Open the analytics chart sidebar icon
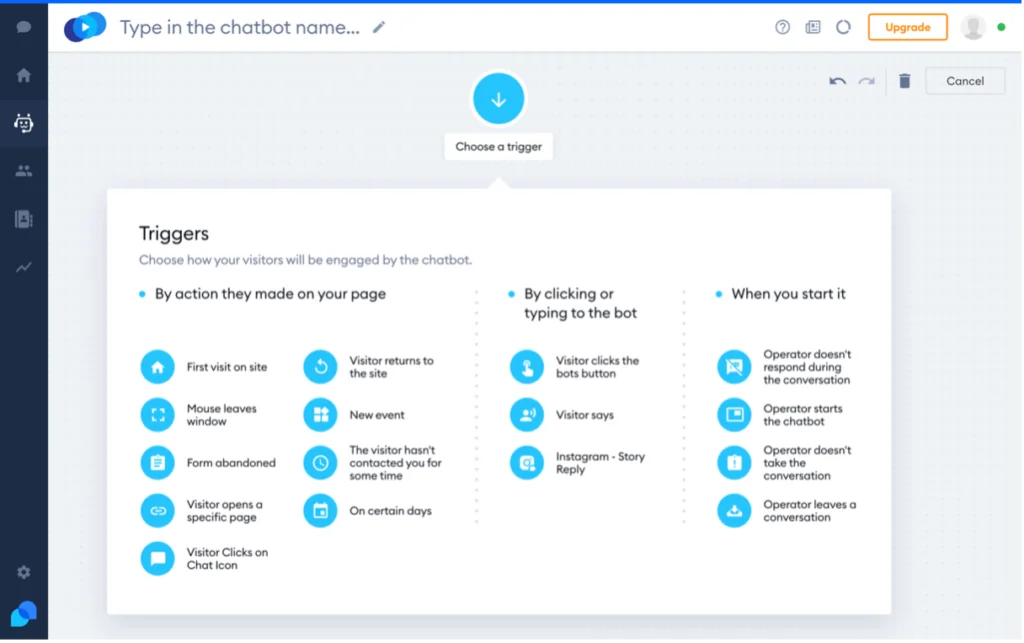This screenshot has height=643, width=1024. coord(24,267)
